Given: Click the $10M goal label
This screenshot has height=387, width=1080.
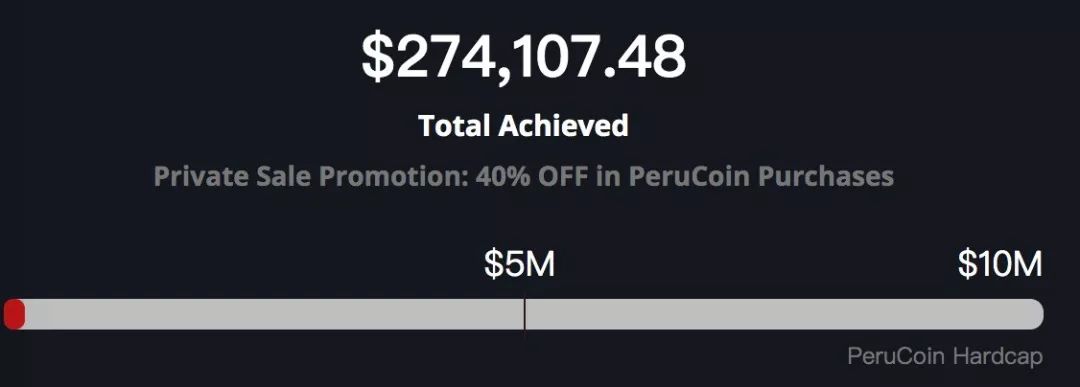Looking at the screenshot, I should click(x=1000, y=264).
